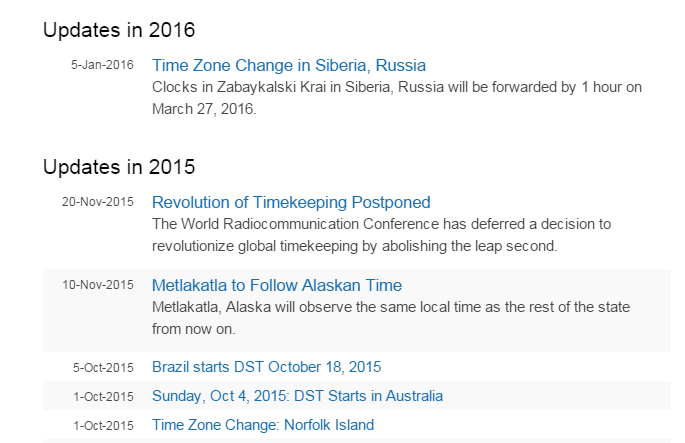Viewport: 685px width, 443px height.
Task: Click the 20-Nov-2015 date label
Action: click(97, 203)
